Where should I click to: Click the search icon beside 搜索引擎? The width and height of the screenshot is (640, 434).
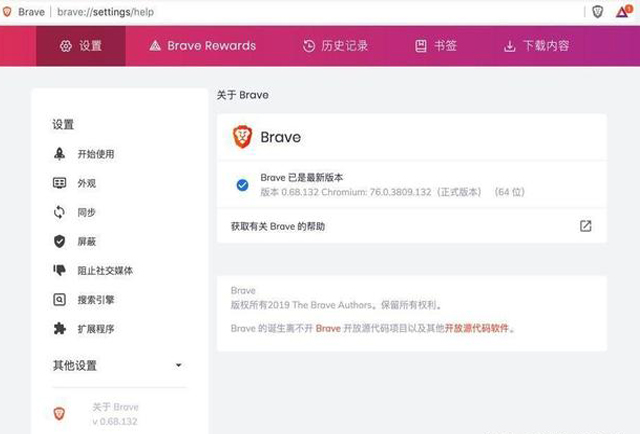pyautogui.click(x=60, y=300)
